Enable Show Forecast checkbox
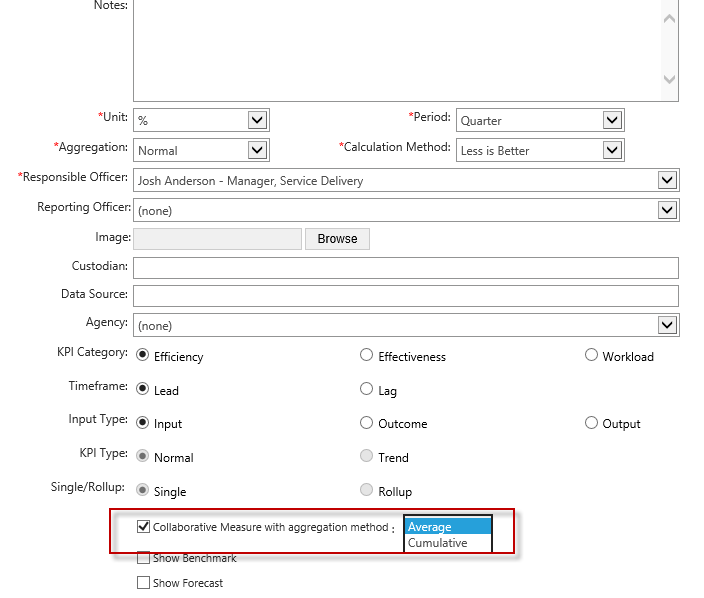This screenshot has width=704, height=598. coord(143,583)
